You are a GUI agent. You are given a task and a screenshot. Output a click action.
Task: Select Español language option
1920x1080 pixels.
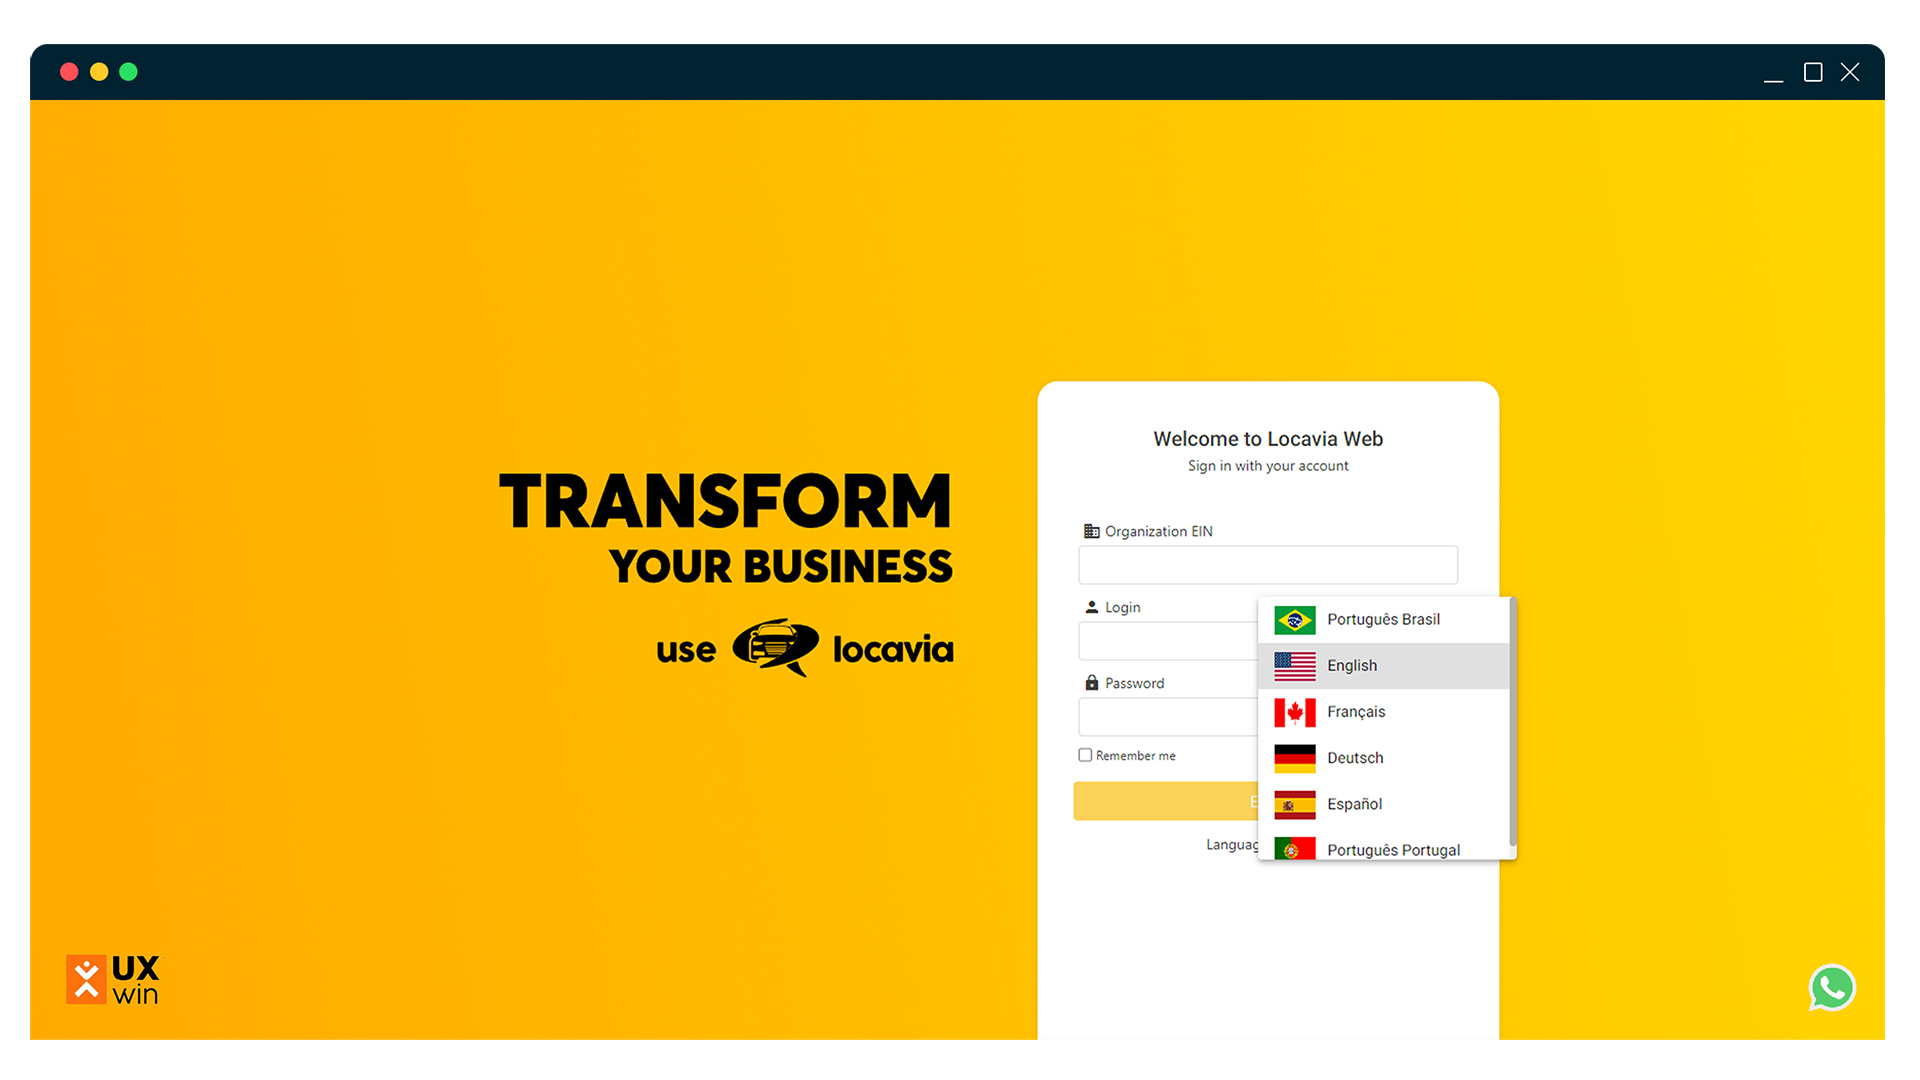[1384, 804]
